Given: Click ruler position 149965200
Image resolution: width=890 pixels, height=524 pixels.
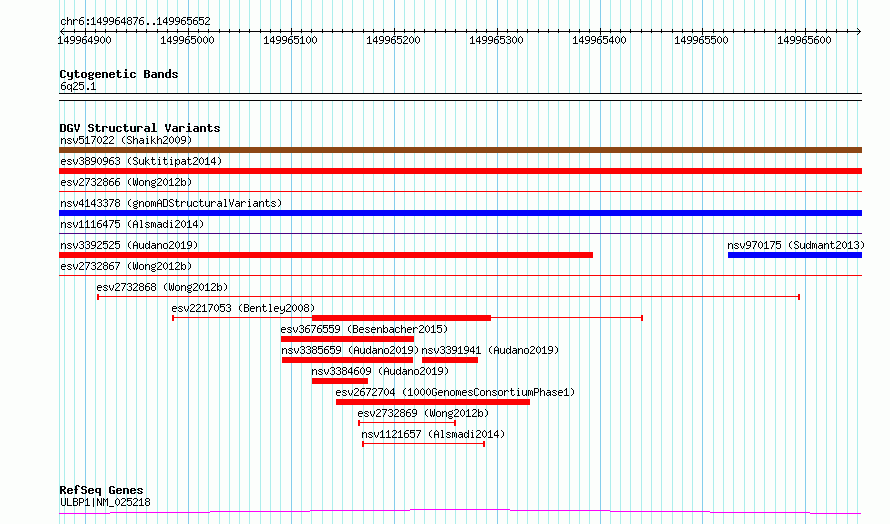Looking at the screenshot, I should 393,40.
